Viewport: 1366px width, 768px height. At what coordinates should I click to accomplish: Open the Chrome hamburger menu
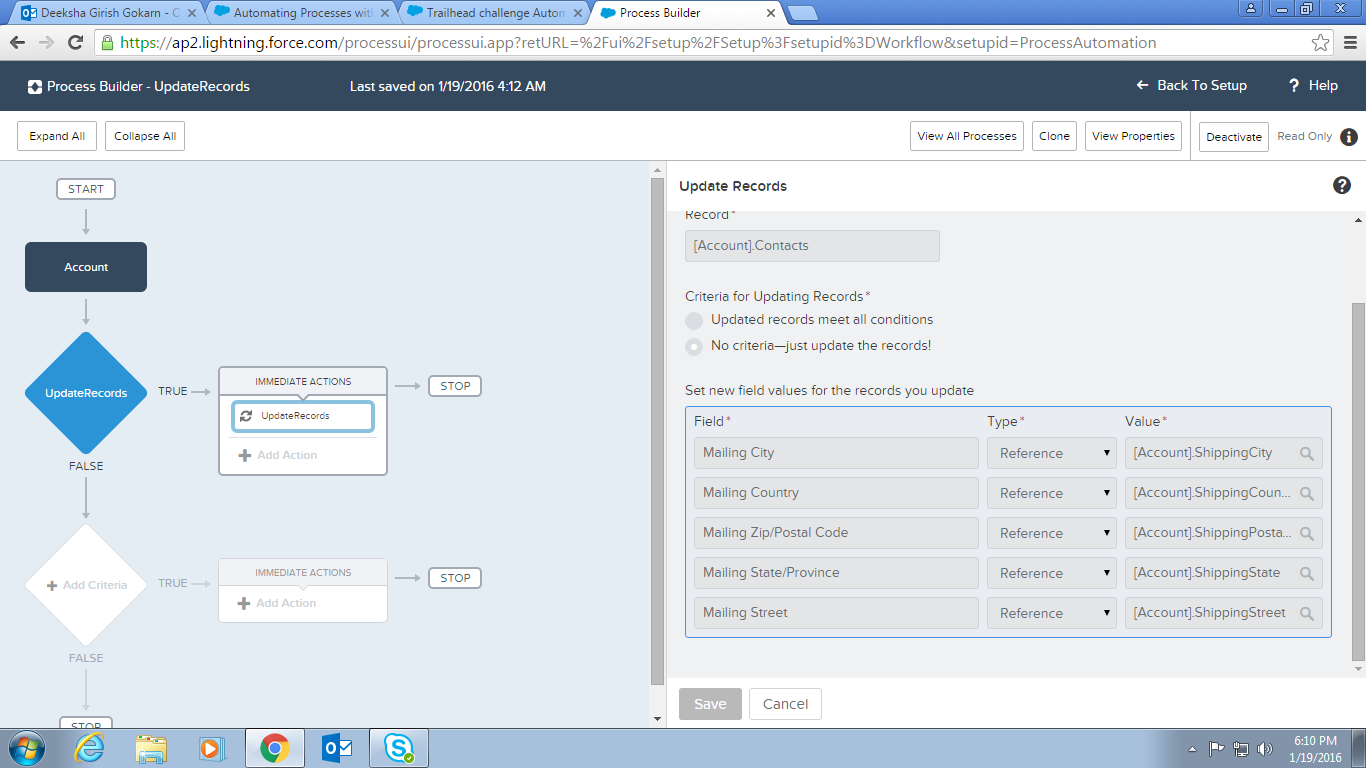pos(1348,43)
